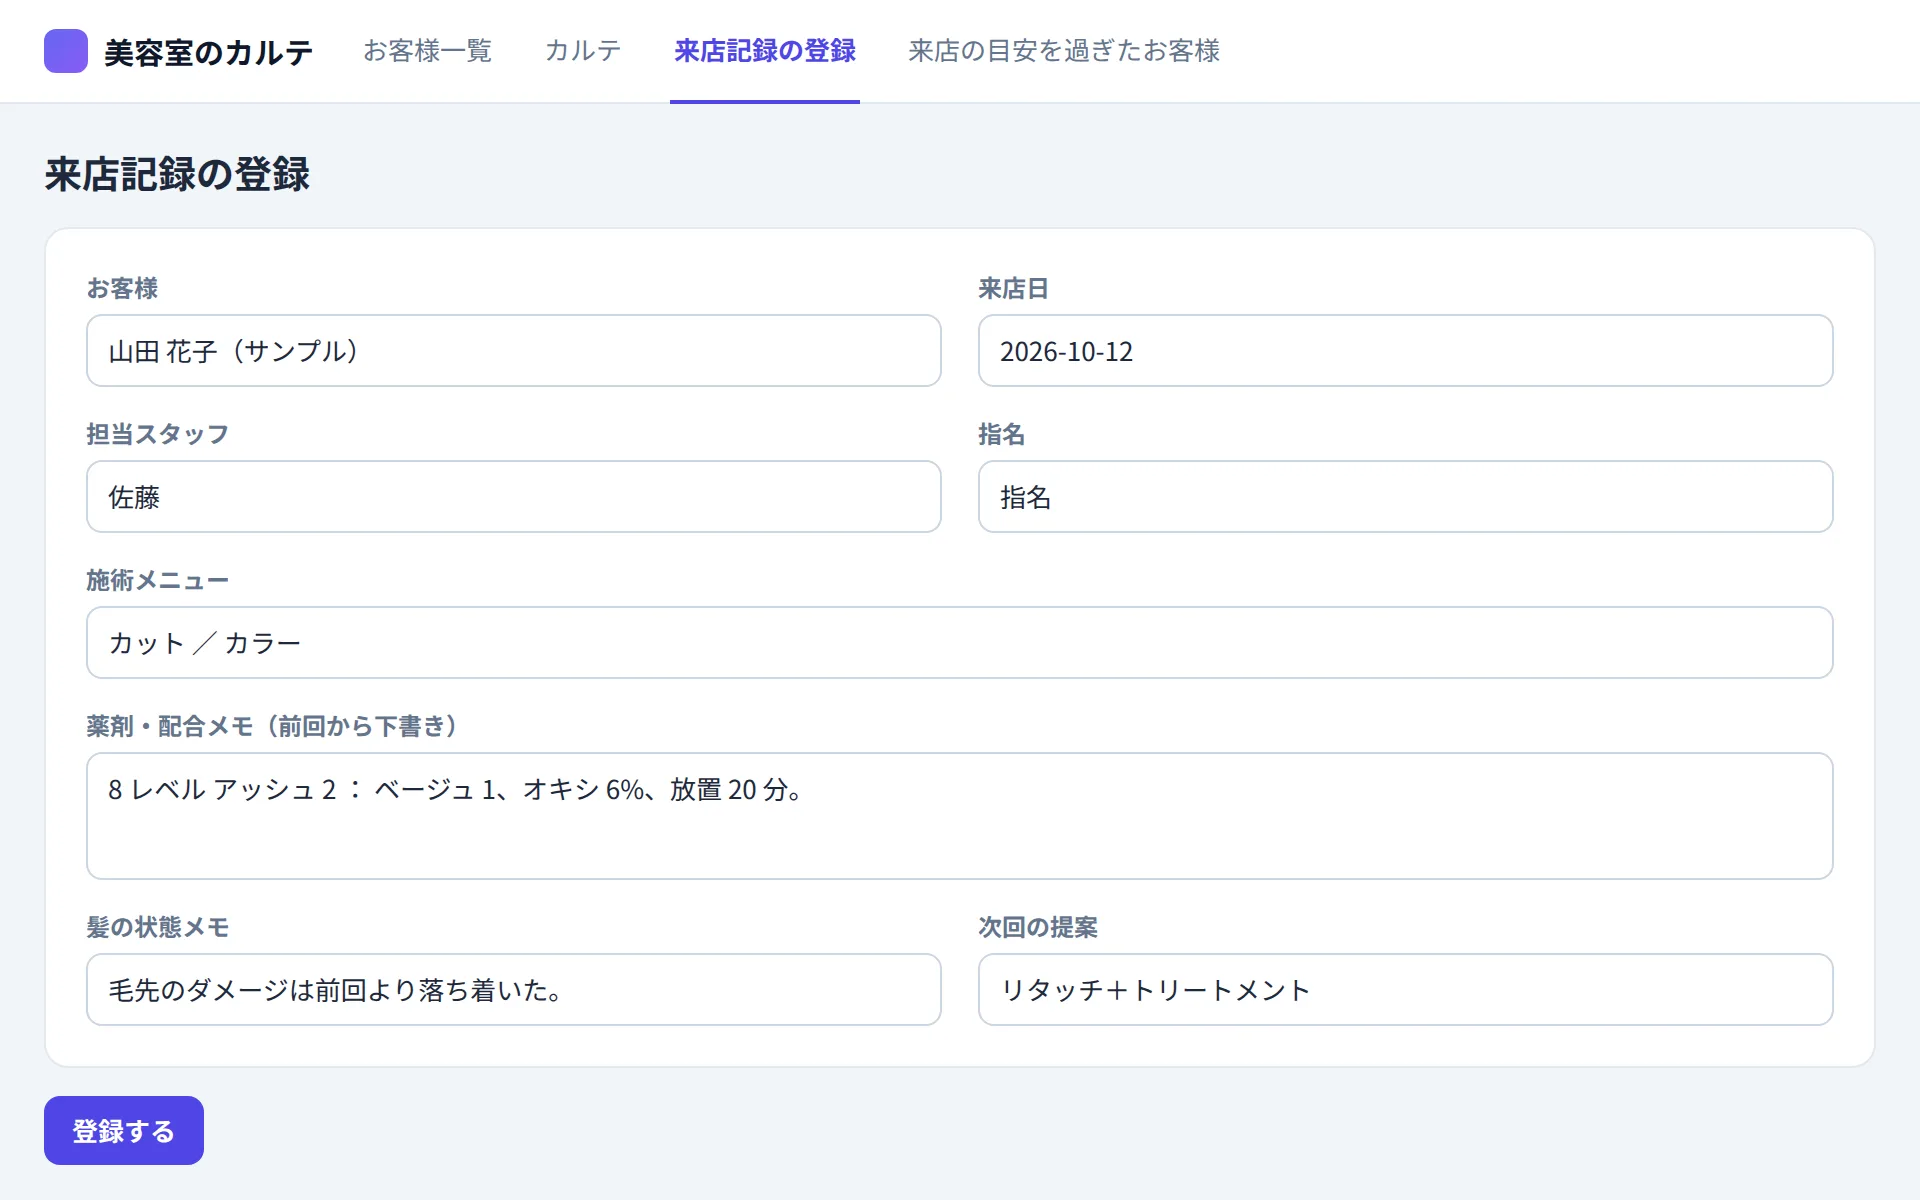This screenshot has height=1200, width=1920.
Task: Open the 担当スタッフ field showing 佐藤
Action: [x=514, y=497]
